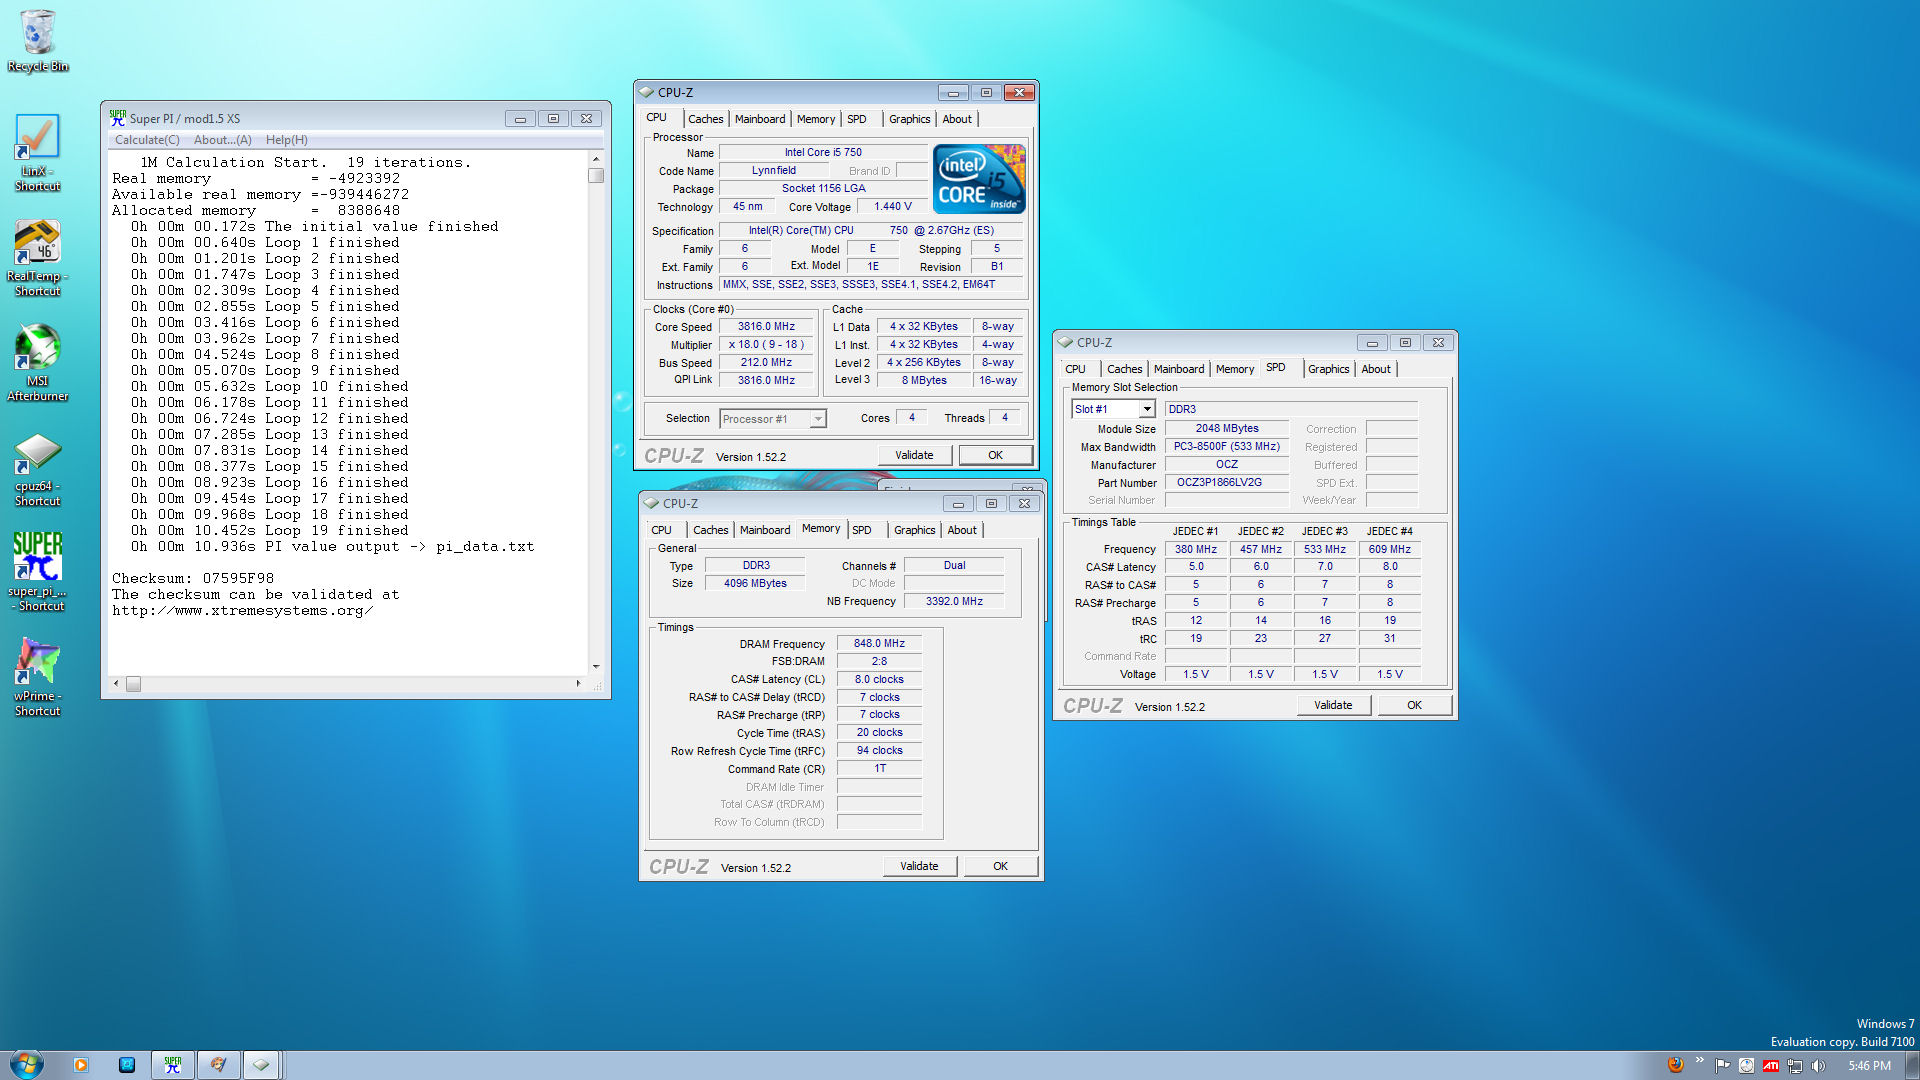Click OK in SPD CPU-Z window
Screen dimensions: 1920x1080
[x=1414, y=705]
